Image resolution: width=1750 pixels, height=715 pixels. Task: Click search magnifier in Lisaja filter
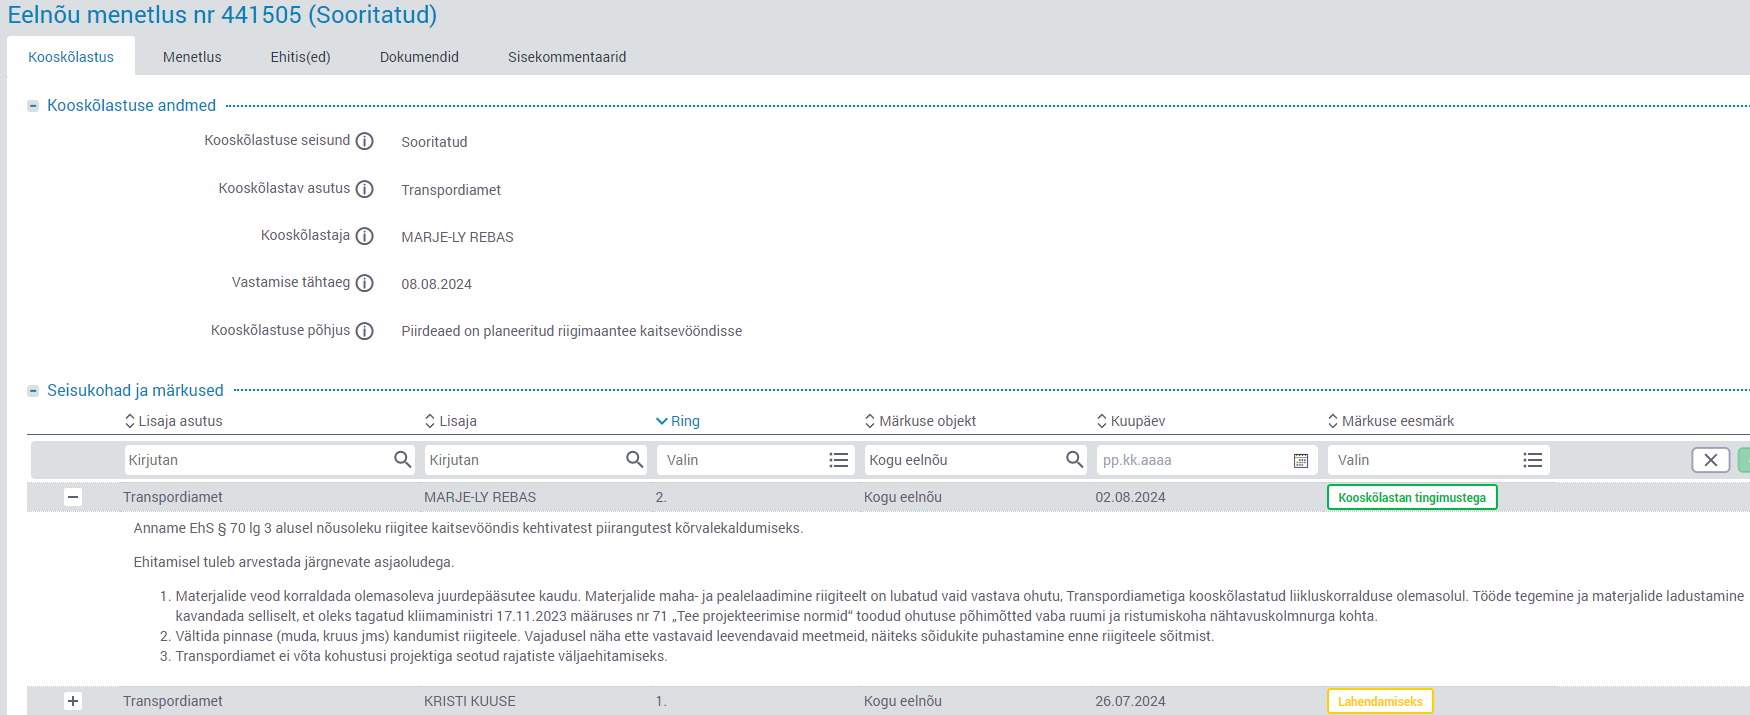click(x=634, y=459)
